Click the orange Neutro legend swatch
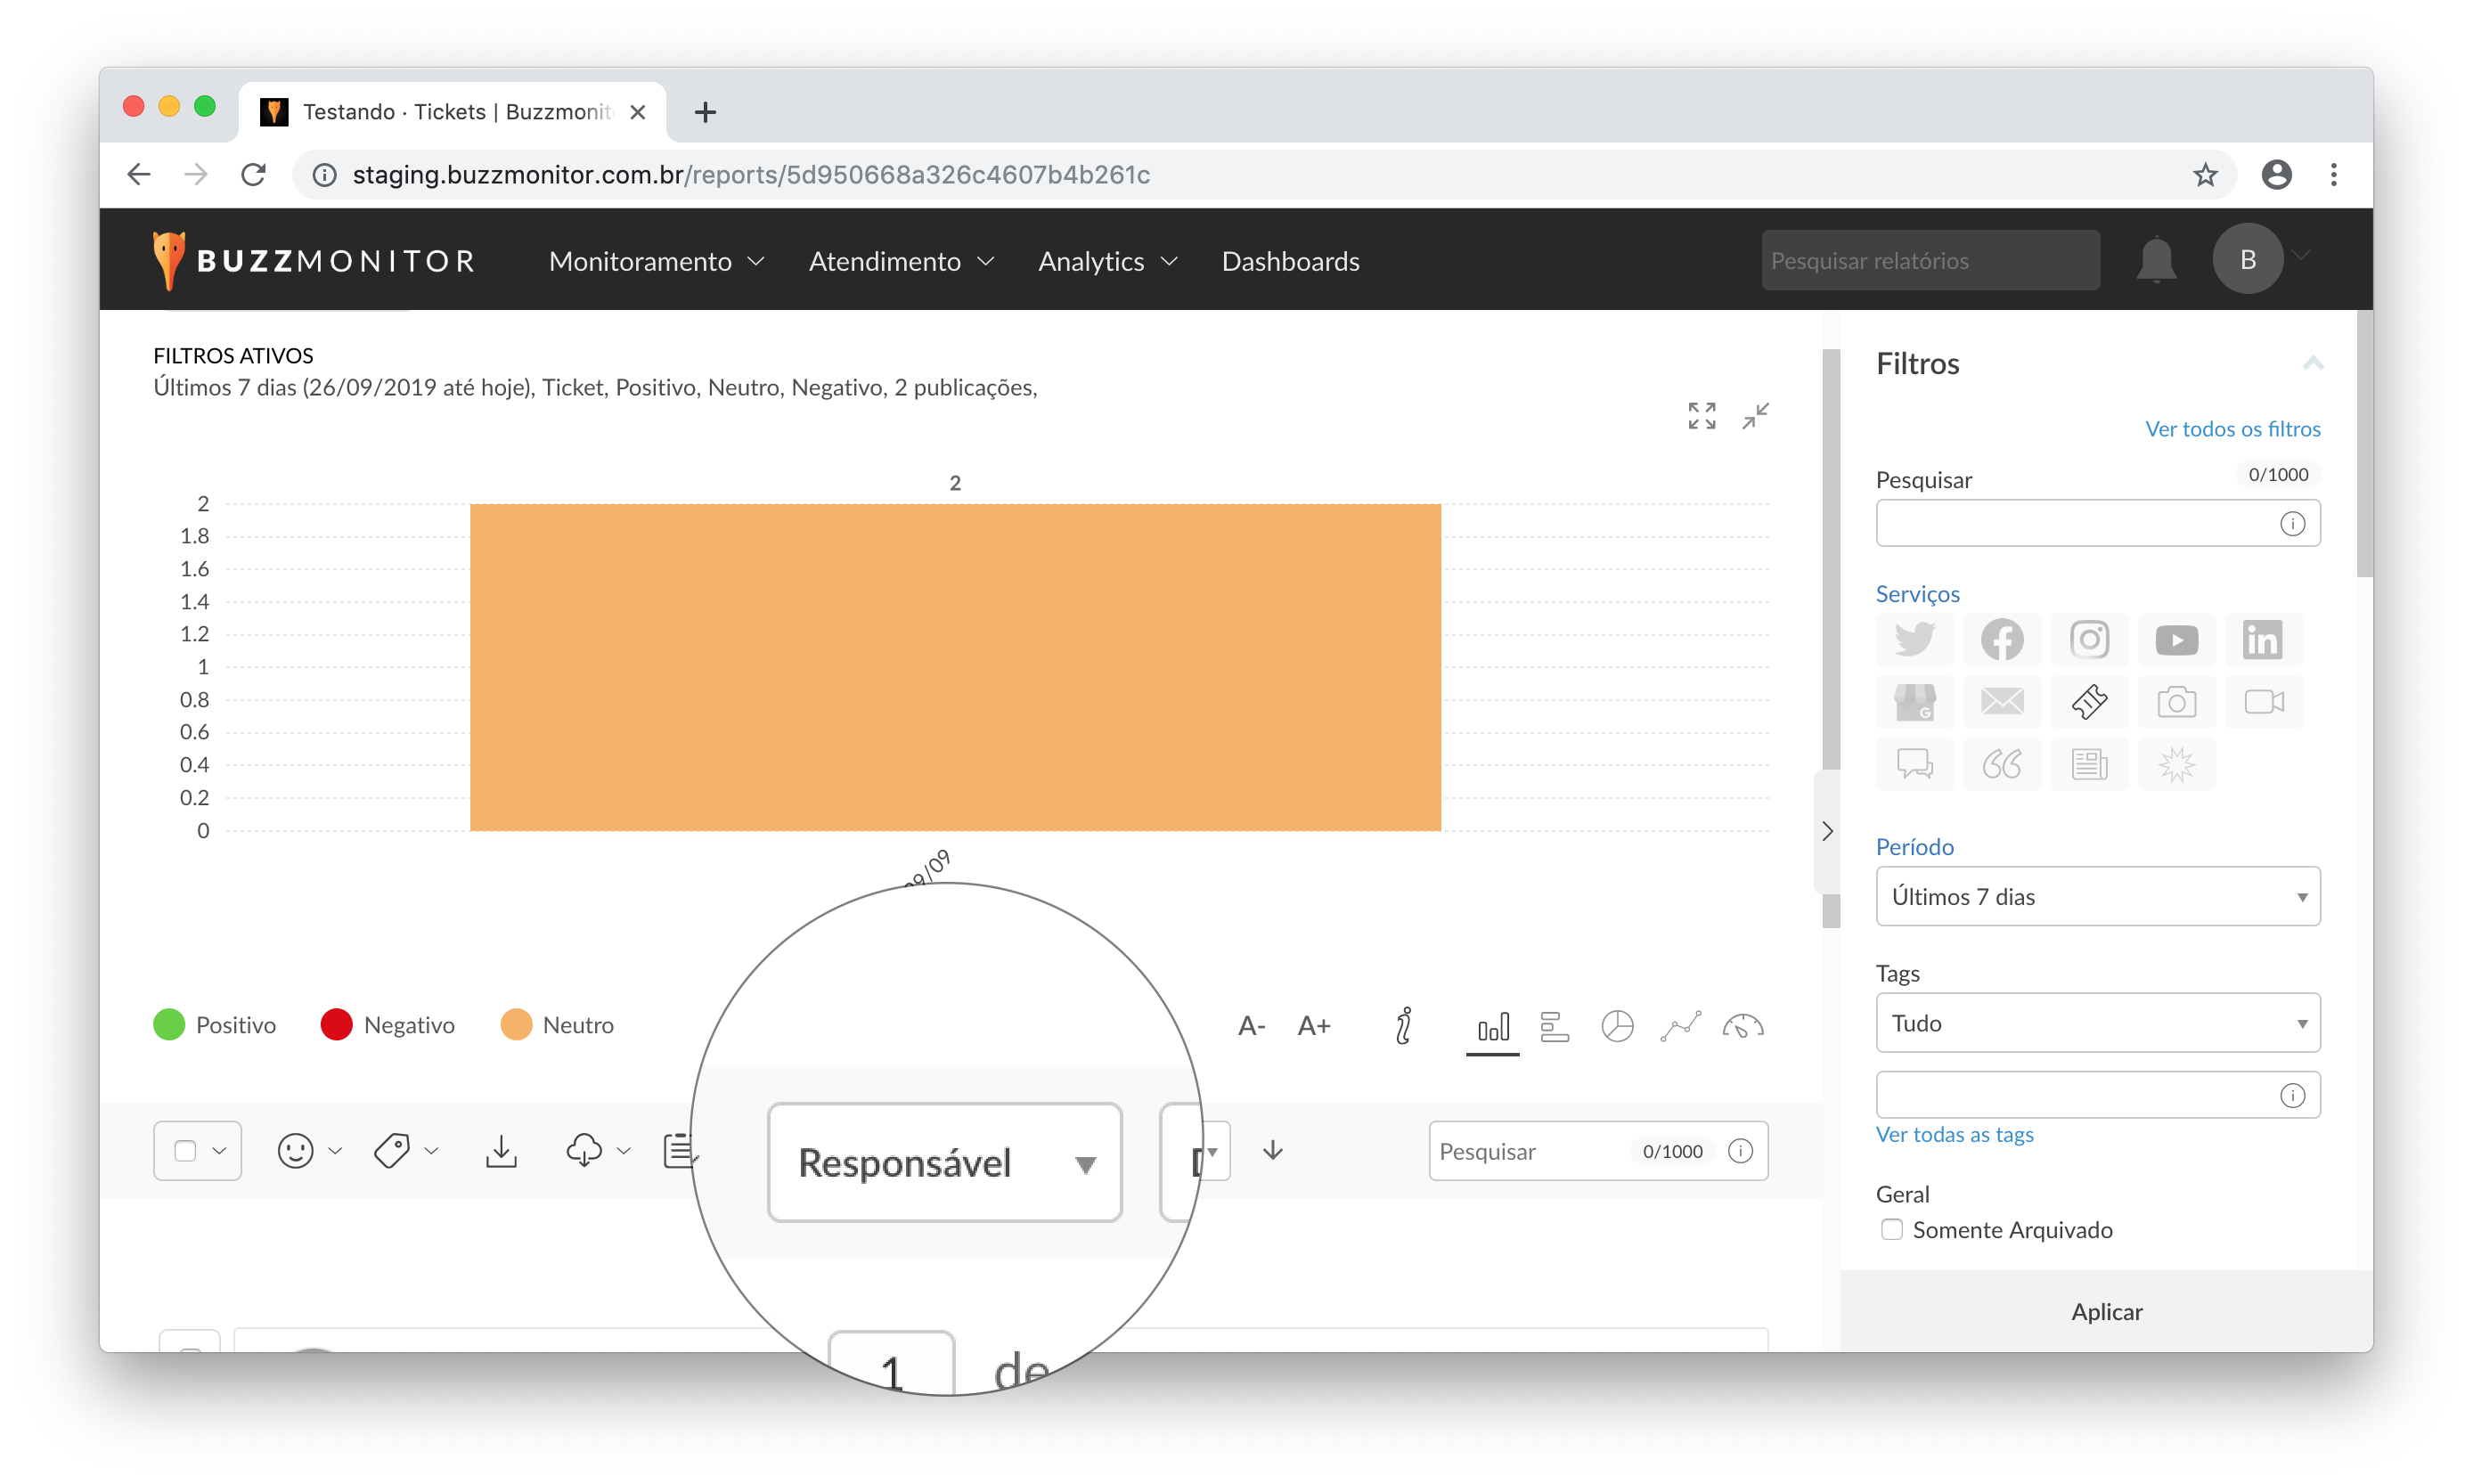Image resolution: width=2473 pixels, height=1484 pixels. (516, 1025)
